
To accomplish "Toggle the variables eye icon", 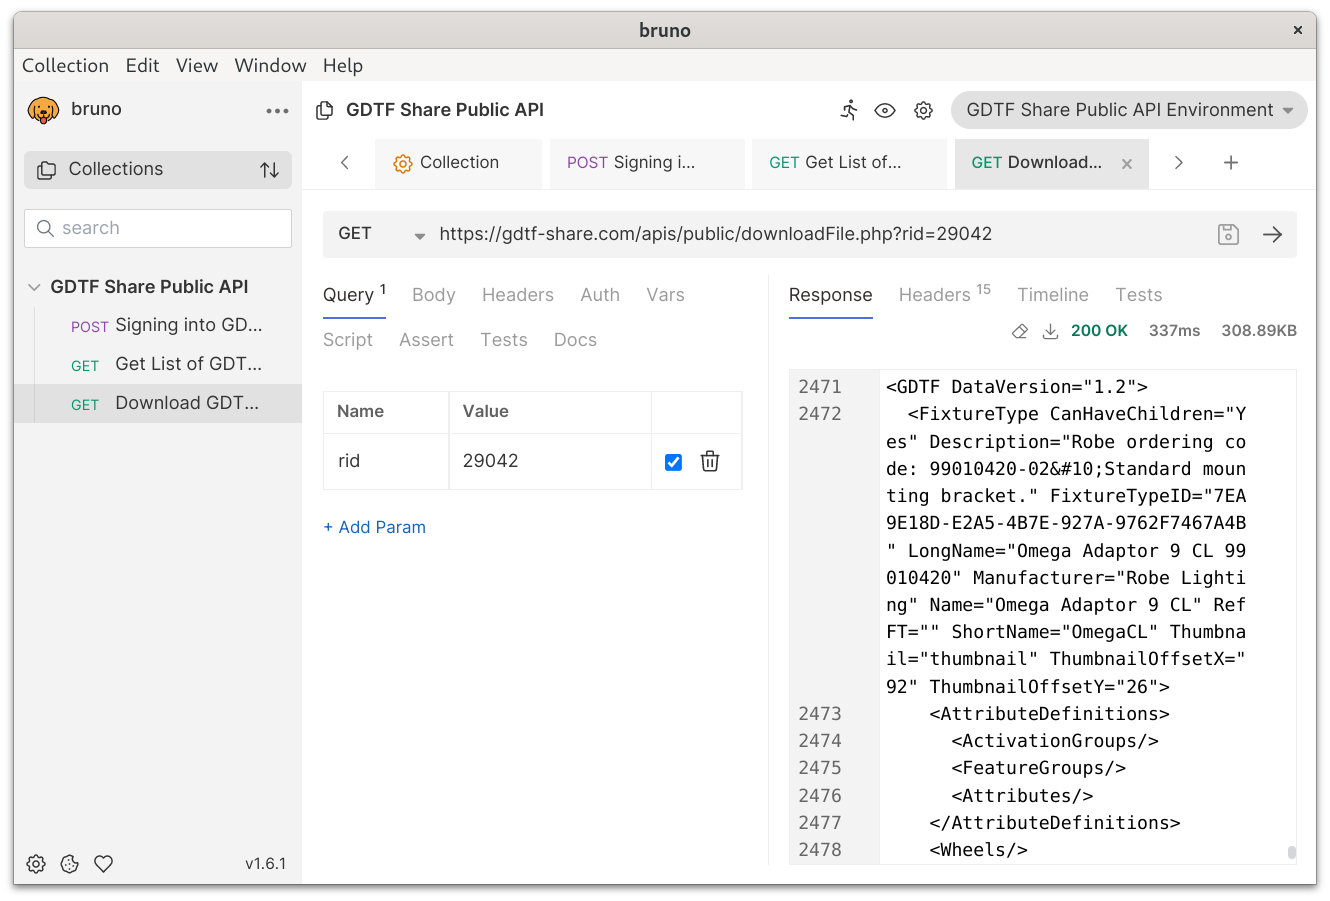I will (x=885, y=110).
